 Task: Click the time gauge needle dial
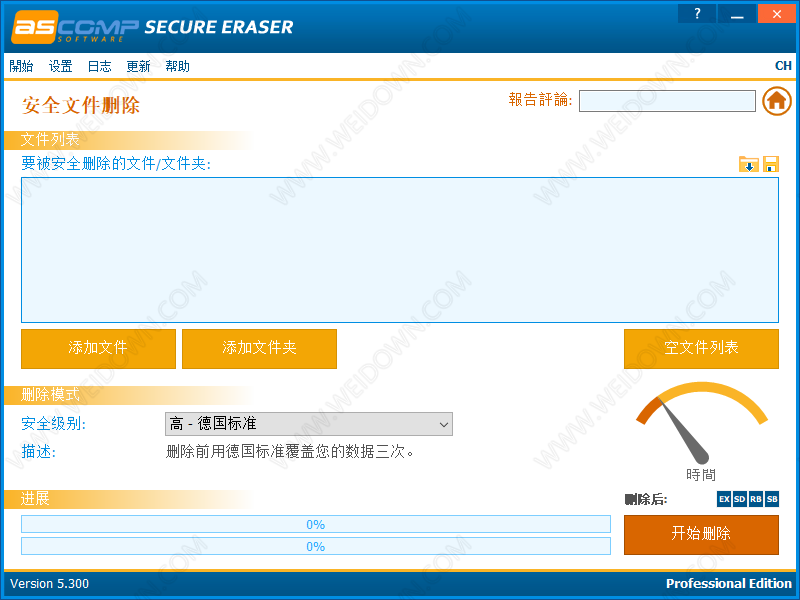[x=702, y=423]
